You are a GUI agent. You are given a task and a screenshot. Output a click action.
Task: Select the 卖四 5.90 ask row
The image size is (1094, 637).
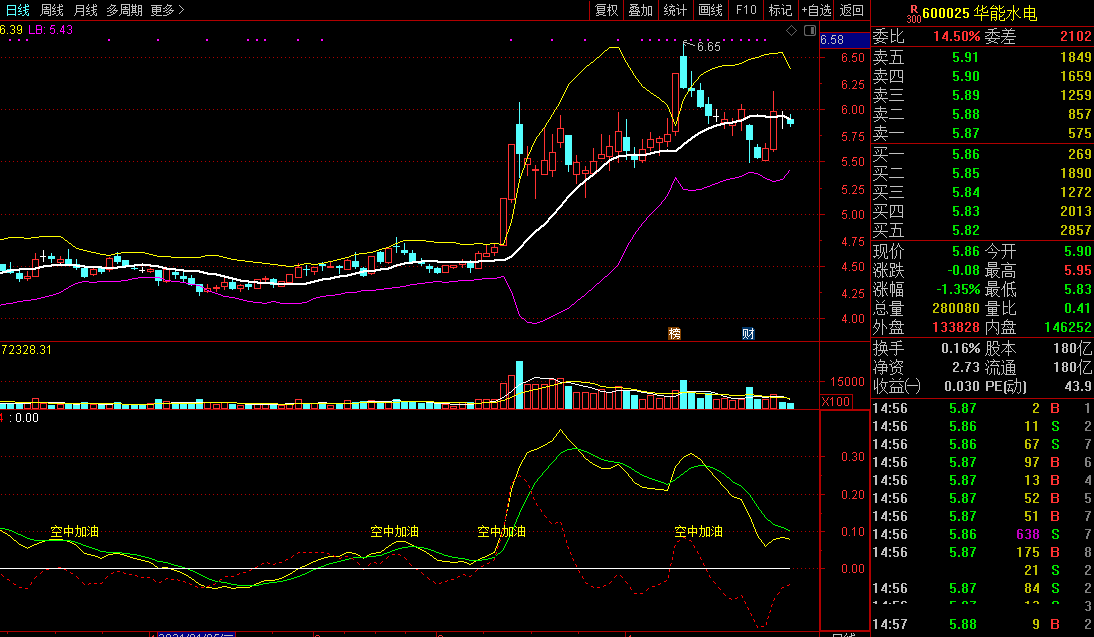pos(982,76)
